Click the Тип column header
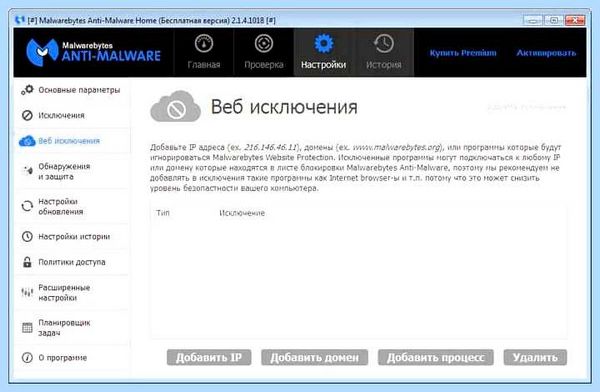 click(x=163, y=213)
